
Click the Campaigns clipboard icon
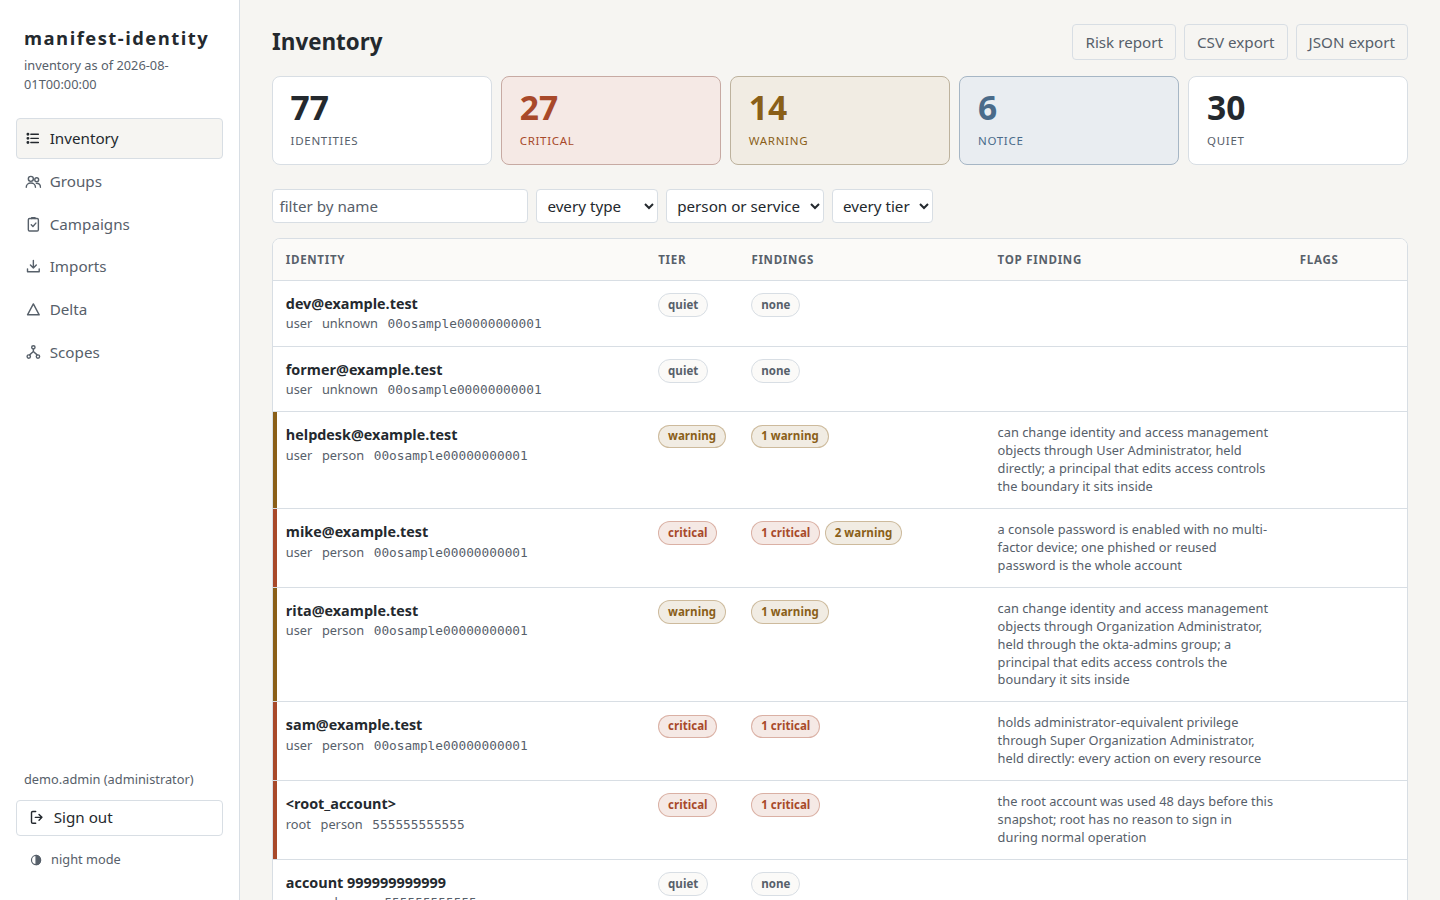click(33, 225)
